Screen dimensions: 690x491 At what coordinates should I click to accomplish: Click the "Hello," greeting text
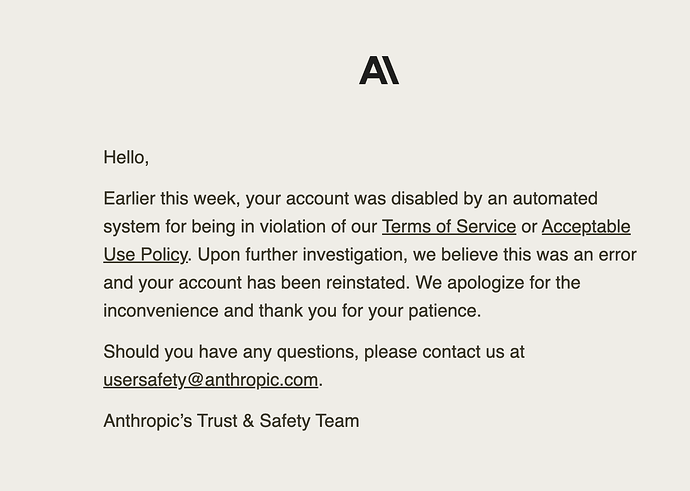coord(126,158)
